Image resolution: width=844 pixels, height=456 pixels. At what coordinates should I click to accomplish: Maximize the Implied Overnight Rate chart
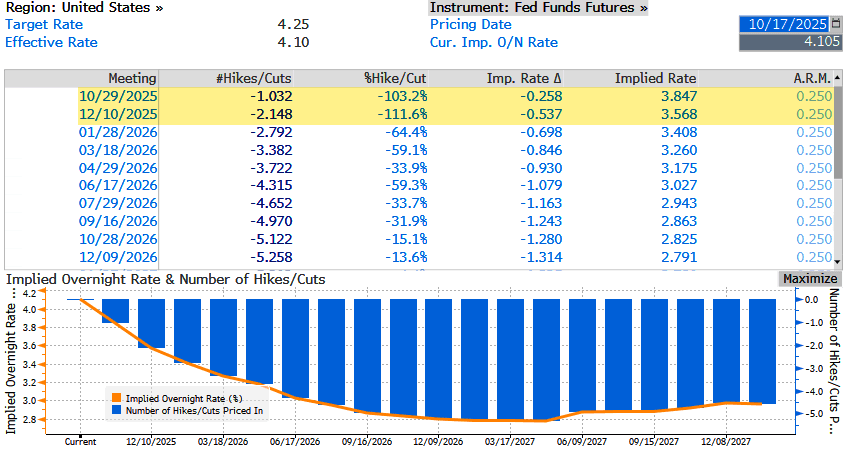pyautogui.click(x=808, y=279)
